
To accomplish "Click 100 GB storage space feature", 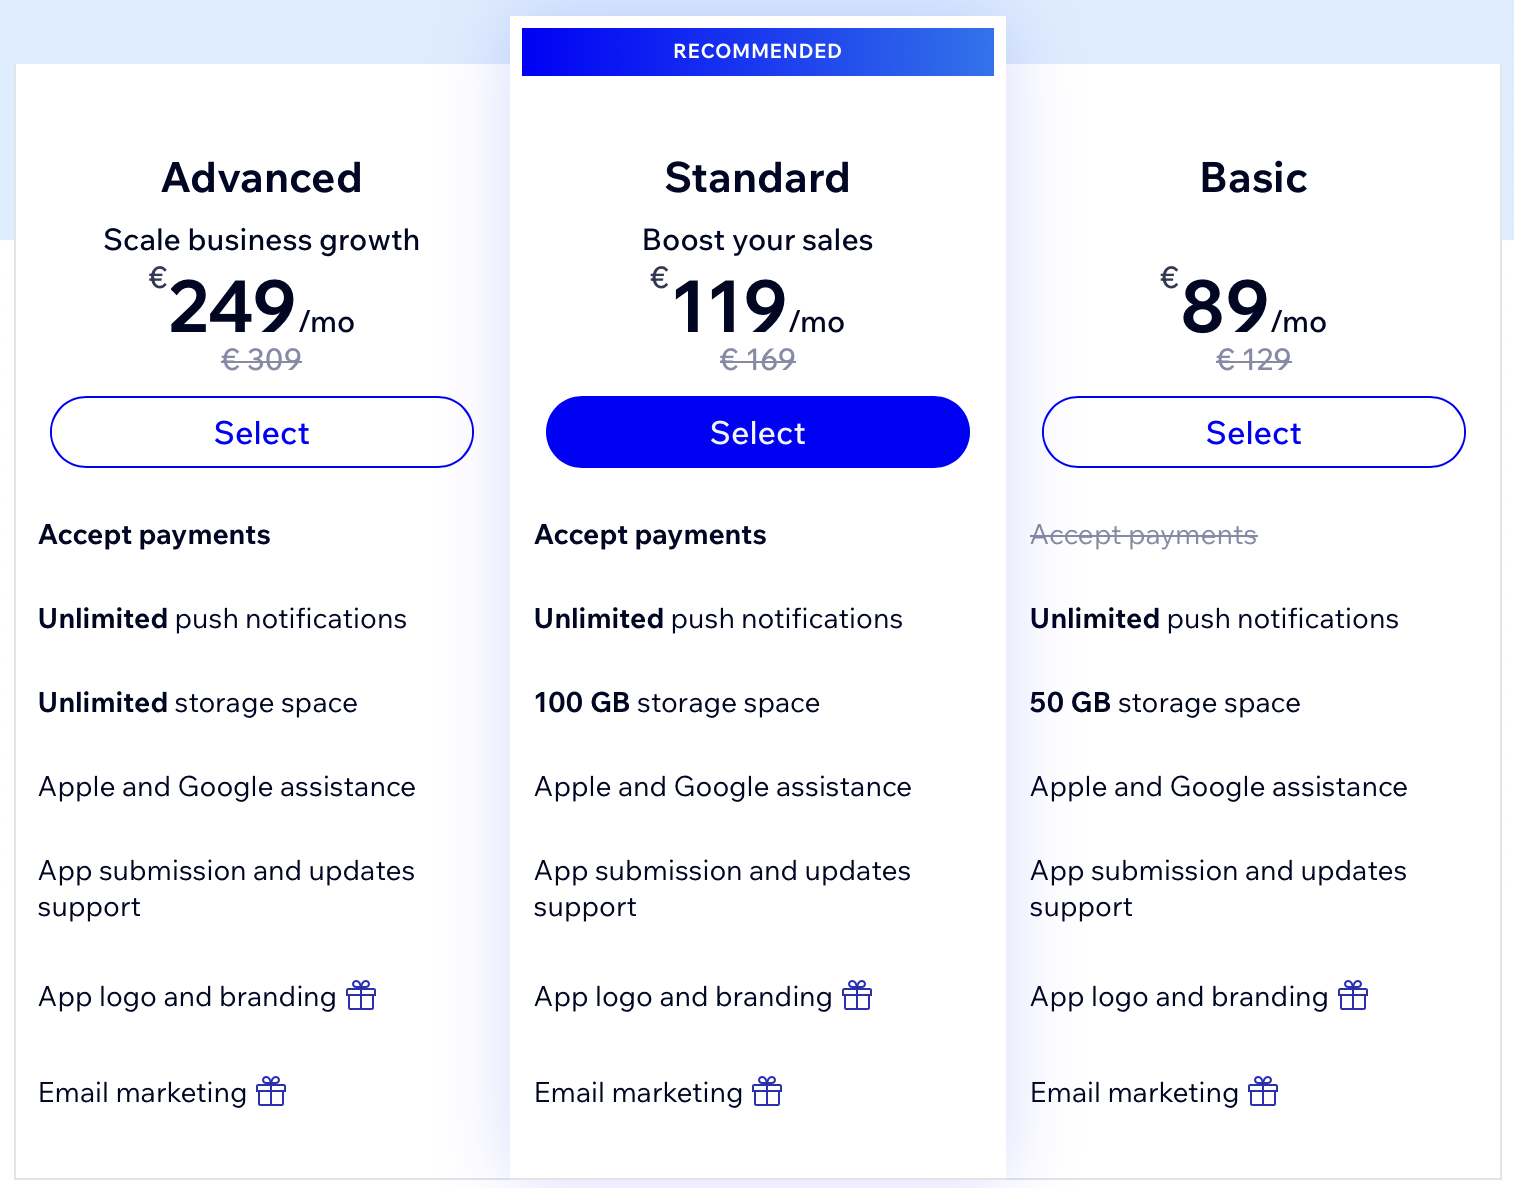I will pos(677,703).
